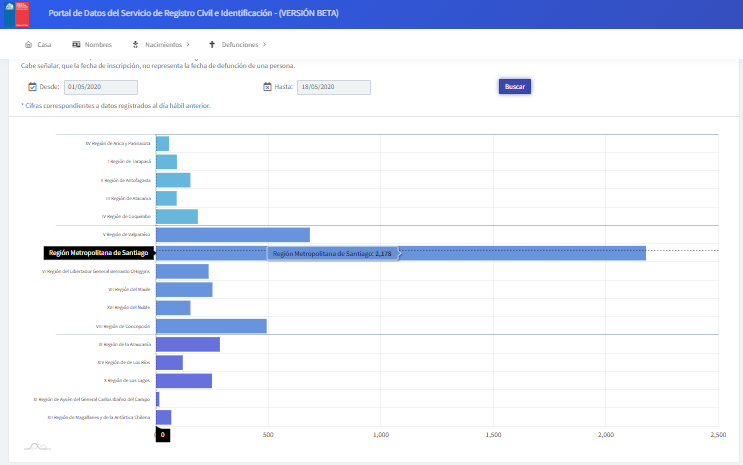Click the cross icon beside Defunciones
Viewport: 743px width, 465px height.
coord(212,45)
